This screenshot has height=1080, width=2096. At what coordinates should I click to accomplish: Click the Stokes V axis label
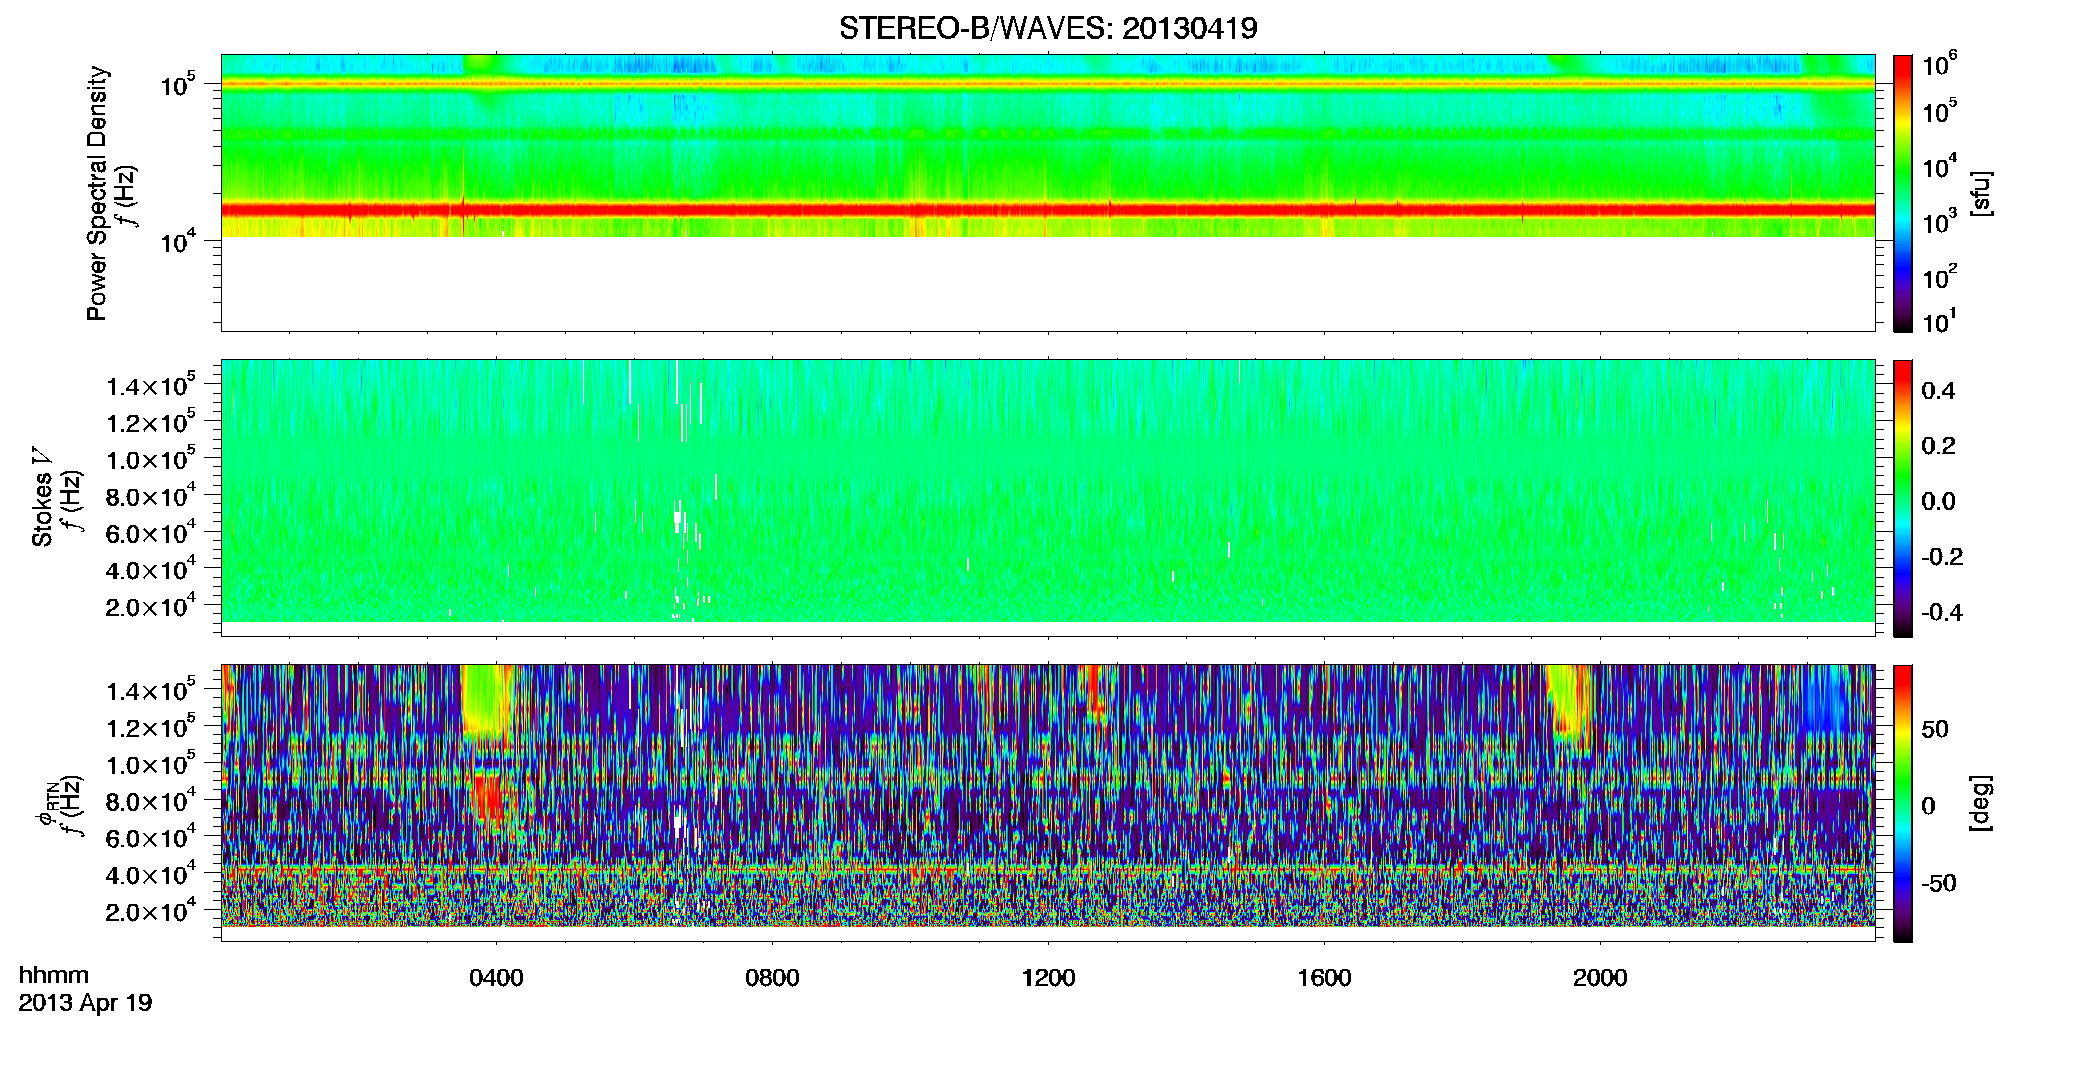click(x=42, y=498)
